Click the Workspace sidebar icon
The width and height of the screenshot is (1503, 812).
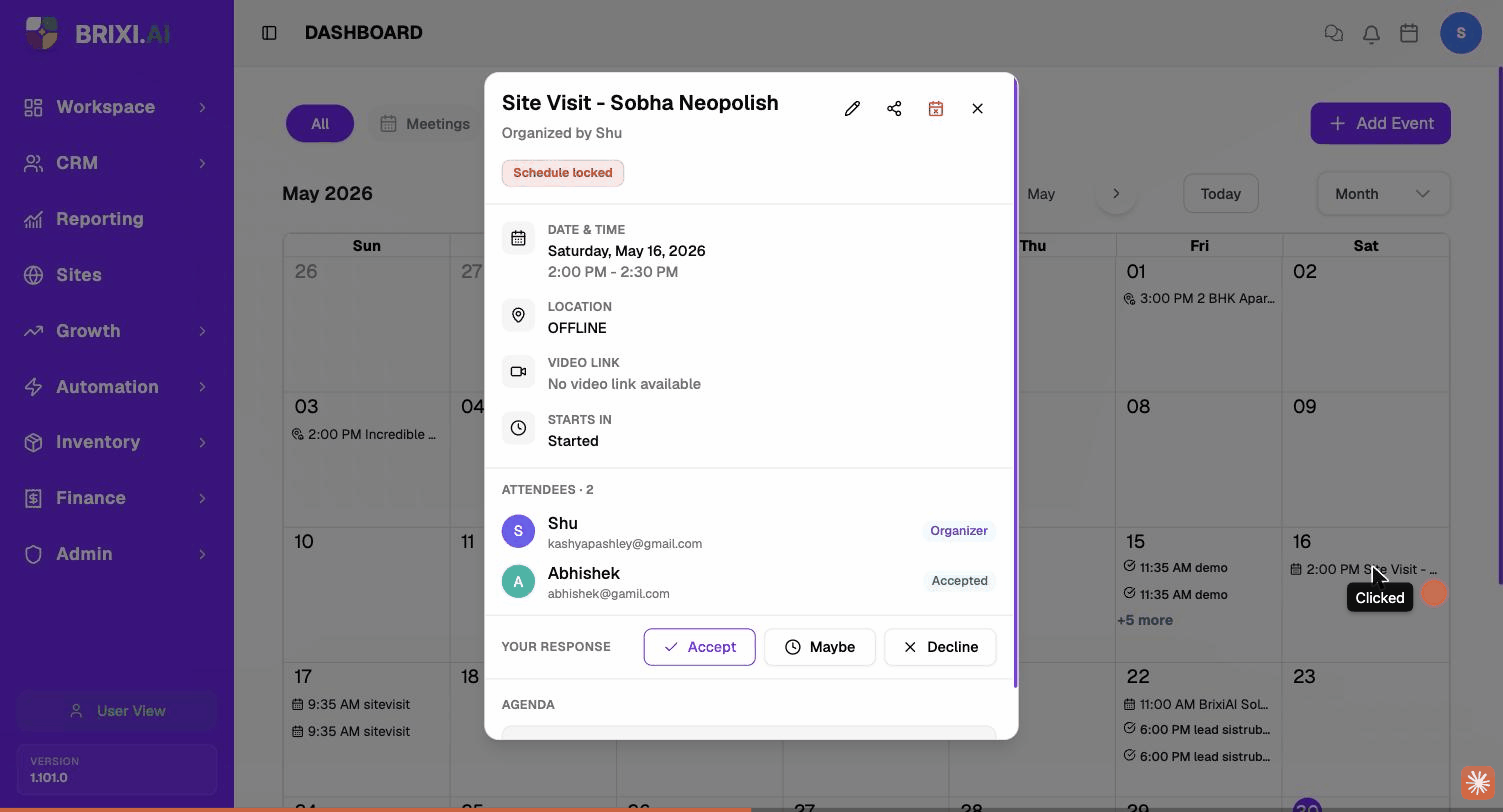click(33, 107)
